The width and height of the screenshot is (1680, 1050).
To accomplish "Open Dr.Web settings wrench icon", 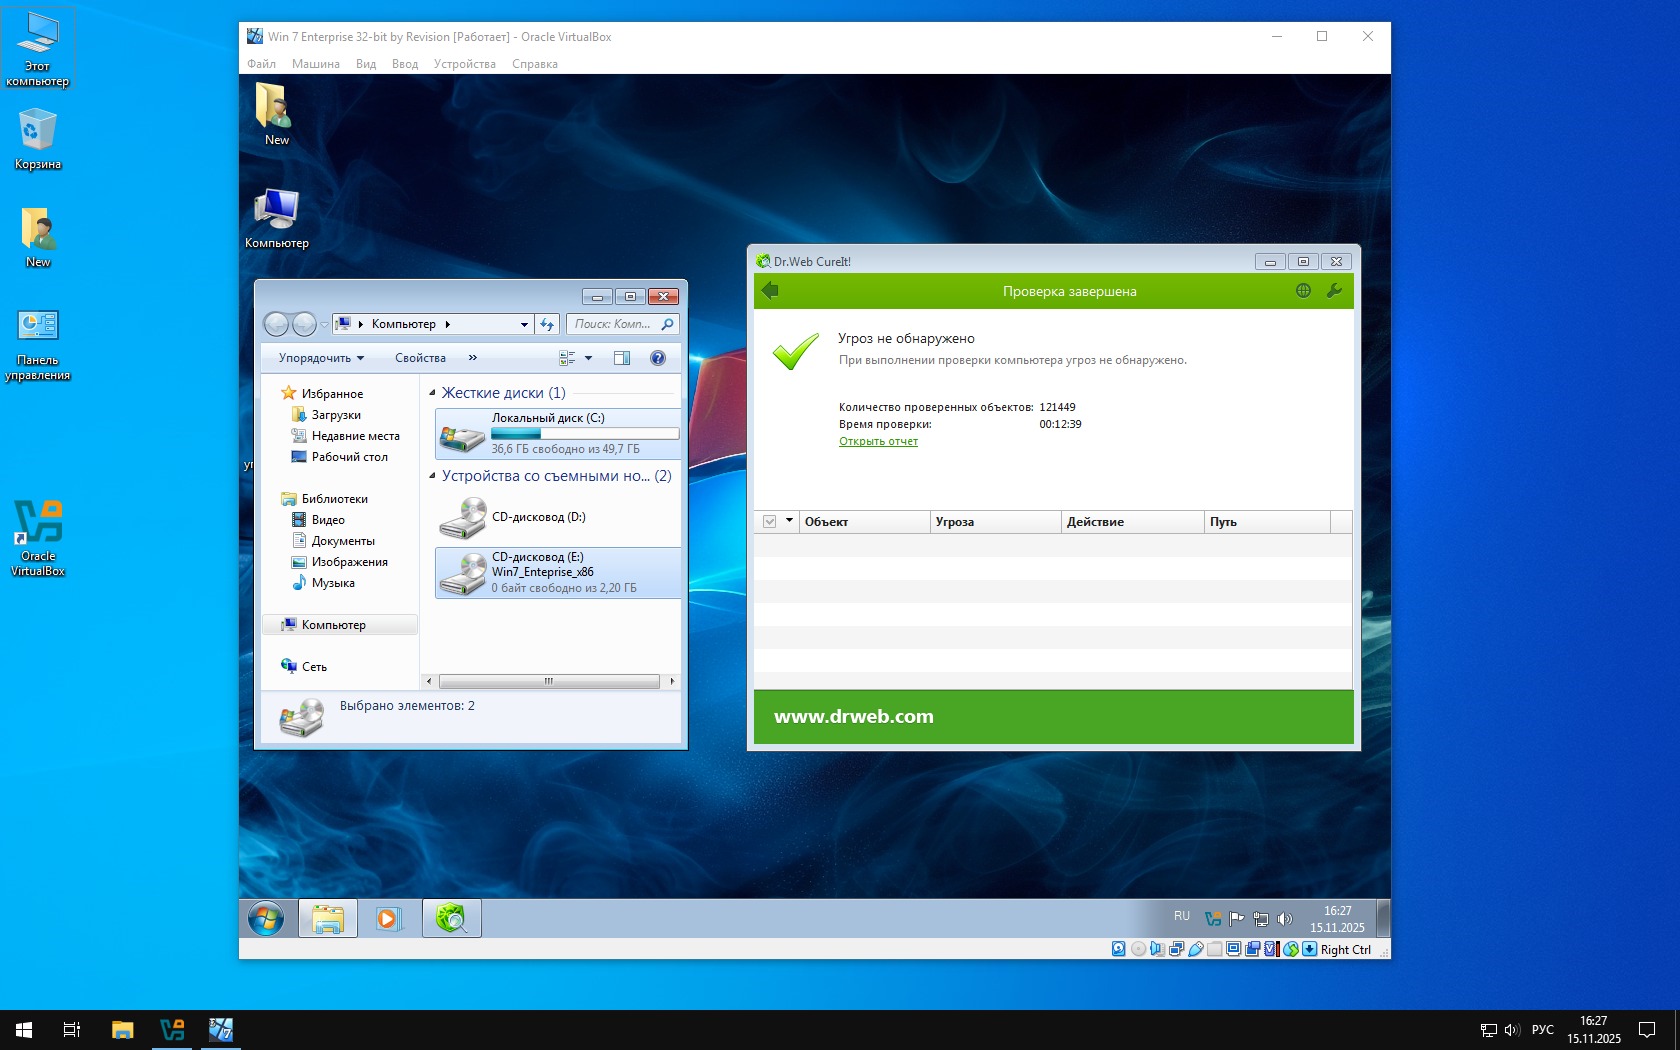I will click(x=1334, y=291).
